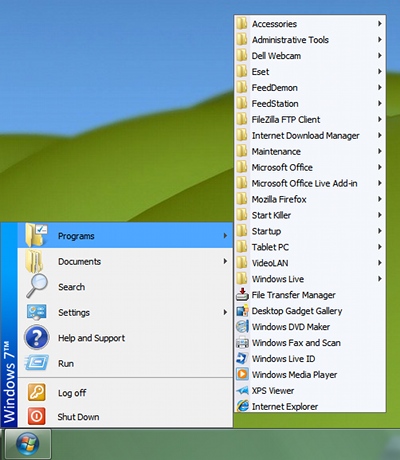Click the Log off key icon
Screen dimensions: 400x460
point(37,392)
